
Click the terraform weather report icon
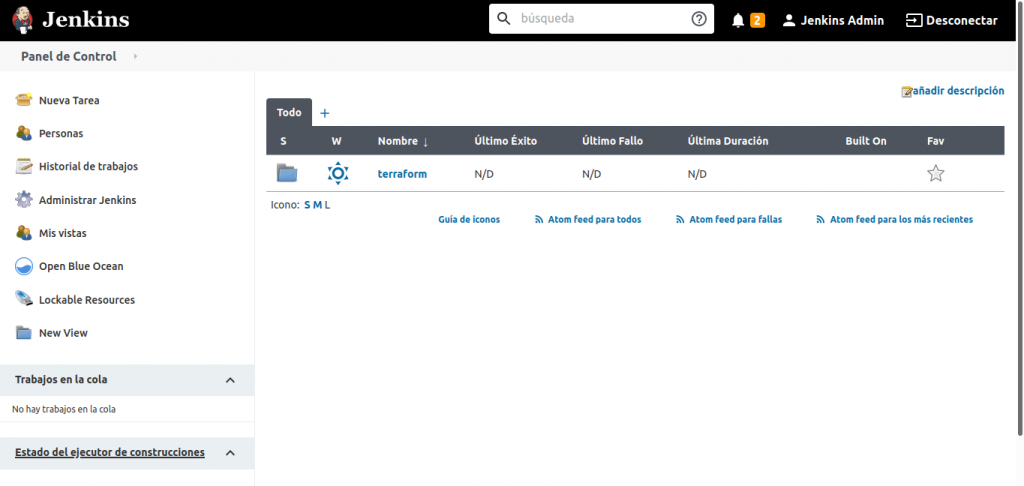[x=338, y=173]
